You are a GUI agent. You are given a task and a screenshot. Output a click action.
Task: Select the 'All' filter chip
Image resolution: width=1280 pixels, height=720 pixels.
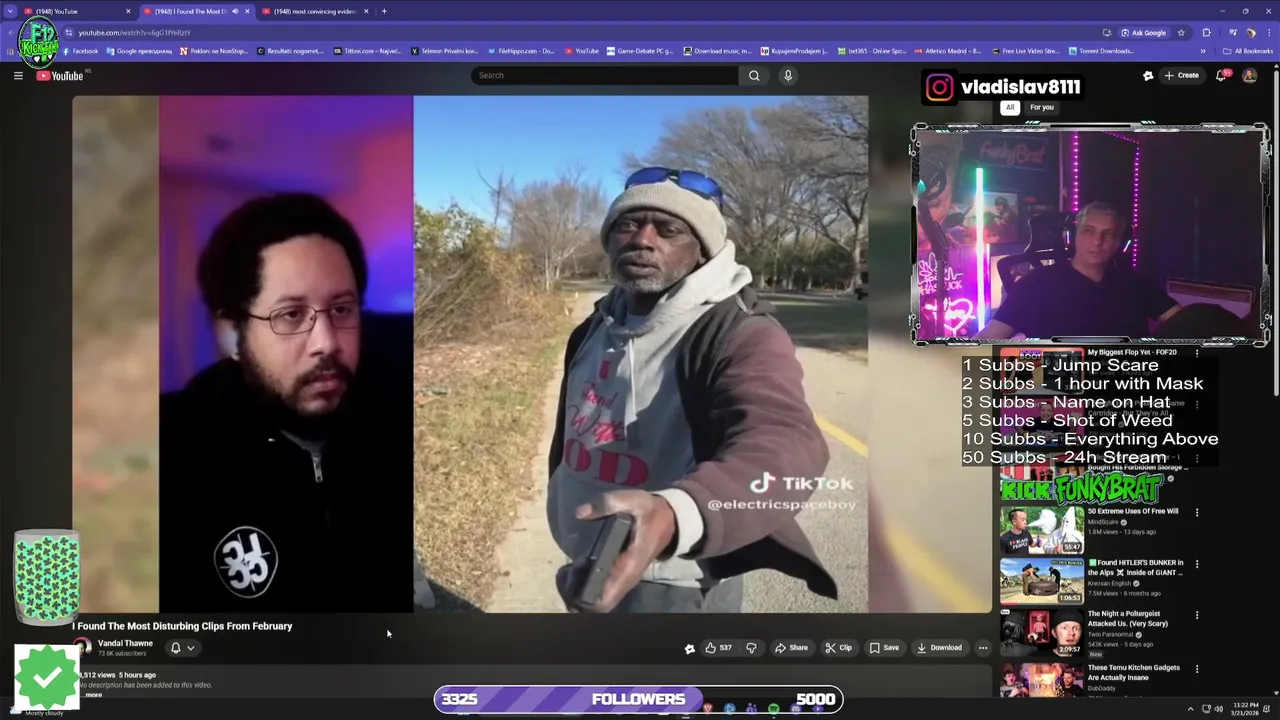click(1010, 107)
